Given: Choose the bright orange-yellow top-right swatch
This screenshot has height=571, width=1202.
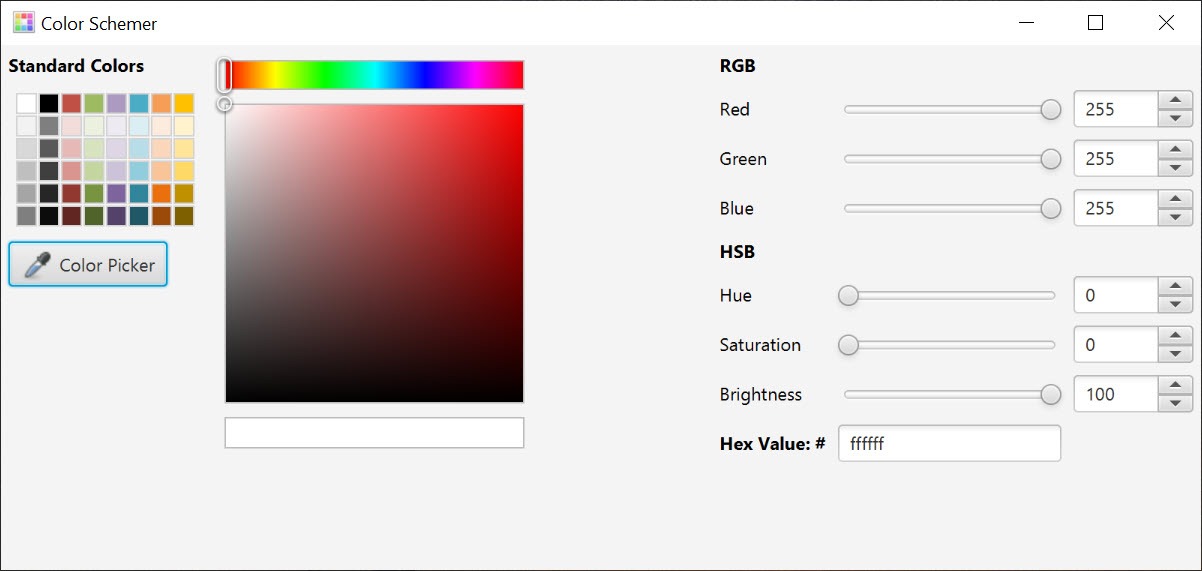Looking at the screenshot, I should [184, 103].
